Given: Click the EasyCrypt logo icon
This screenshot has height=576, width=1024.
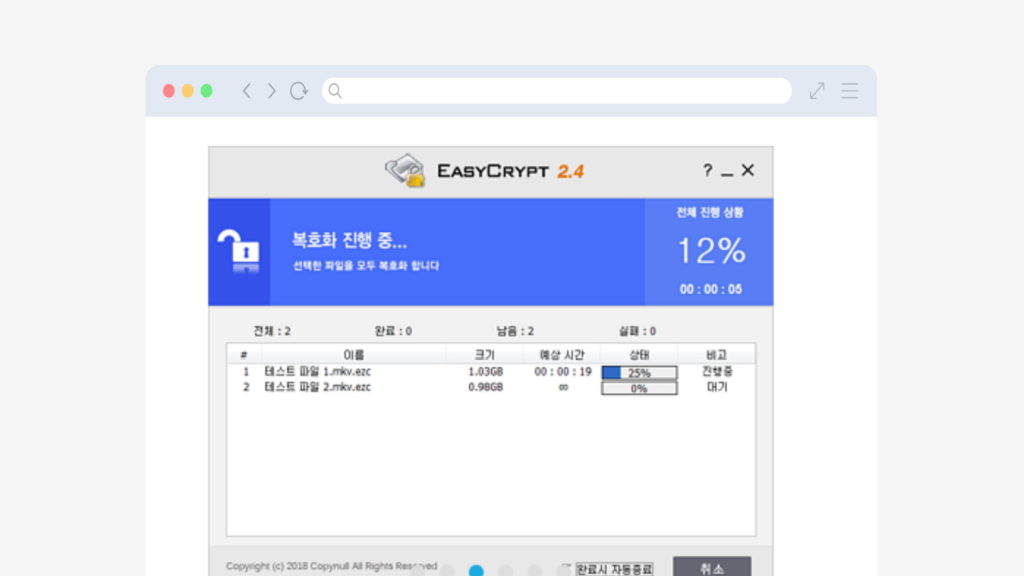Looking at the screenshot, I should click(x=404, y=170).
